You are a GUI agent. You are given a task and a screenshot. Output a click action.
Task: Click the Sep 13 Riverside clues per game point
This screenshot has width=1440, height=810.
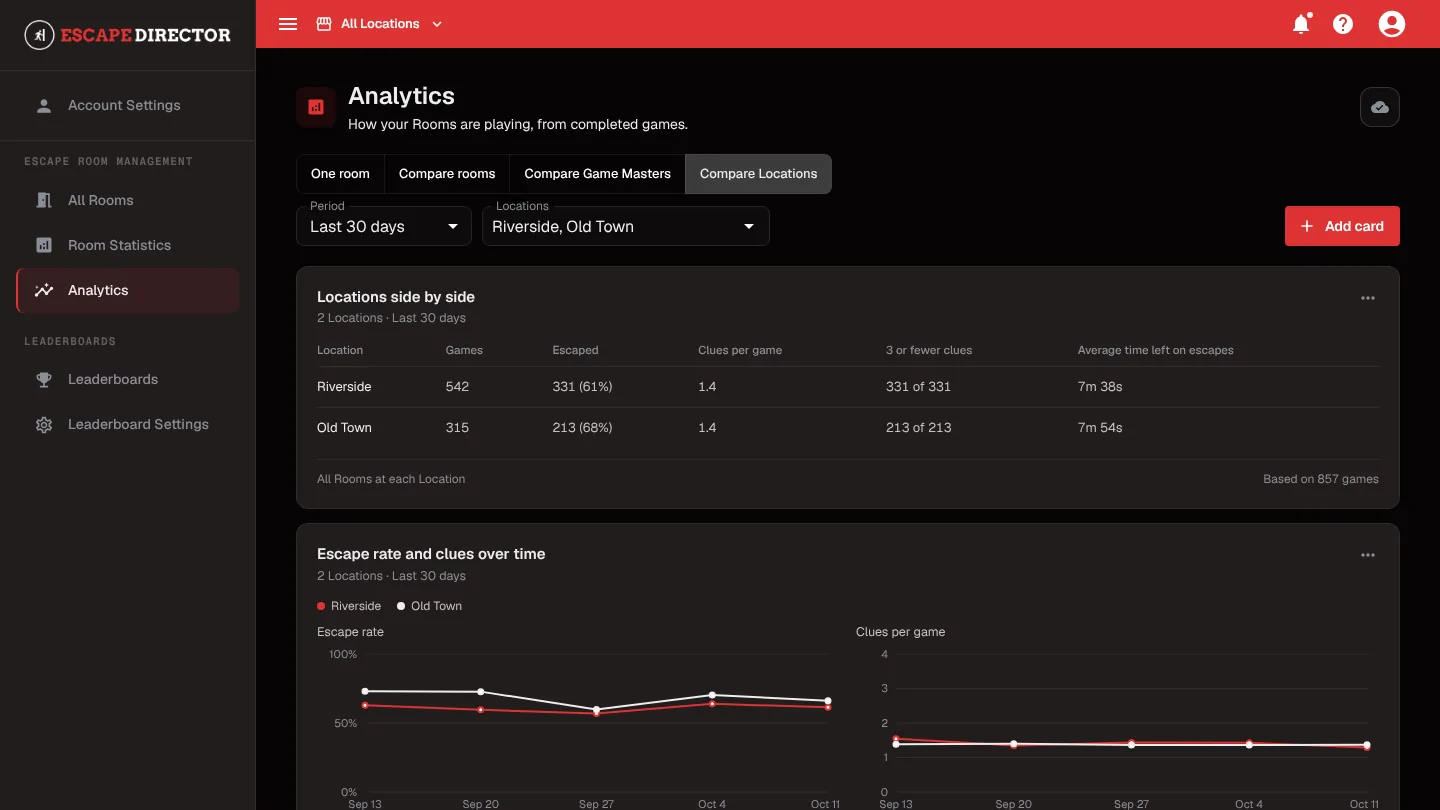click(x=896, y=739)
